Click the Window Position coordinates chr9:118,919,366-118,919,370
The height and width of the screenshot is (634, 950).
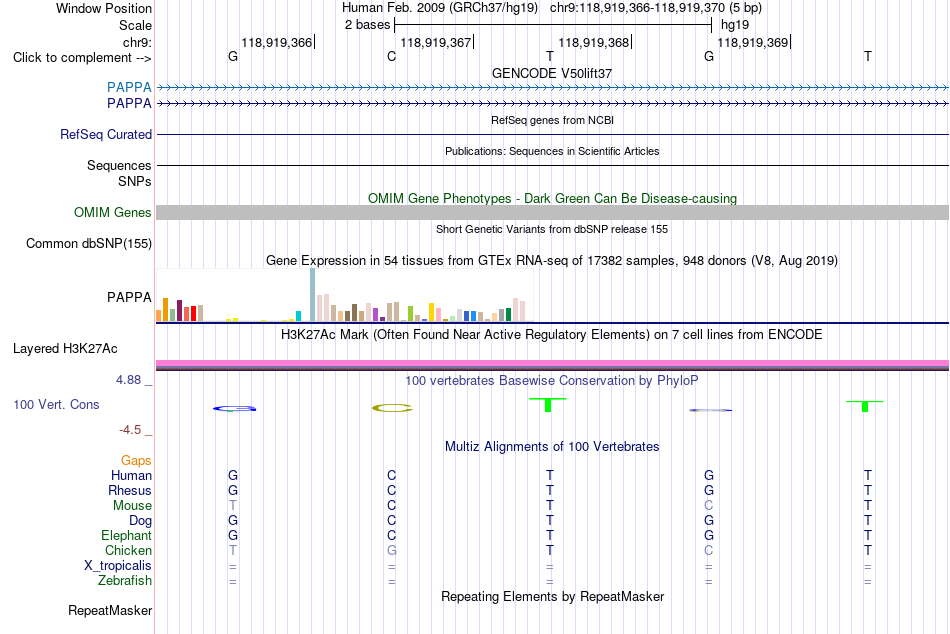637,8
